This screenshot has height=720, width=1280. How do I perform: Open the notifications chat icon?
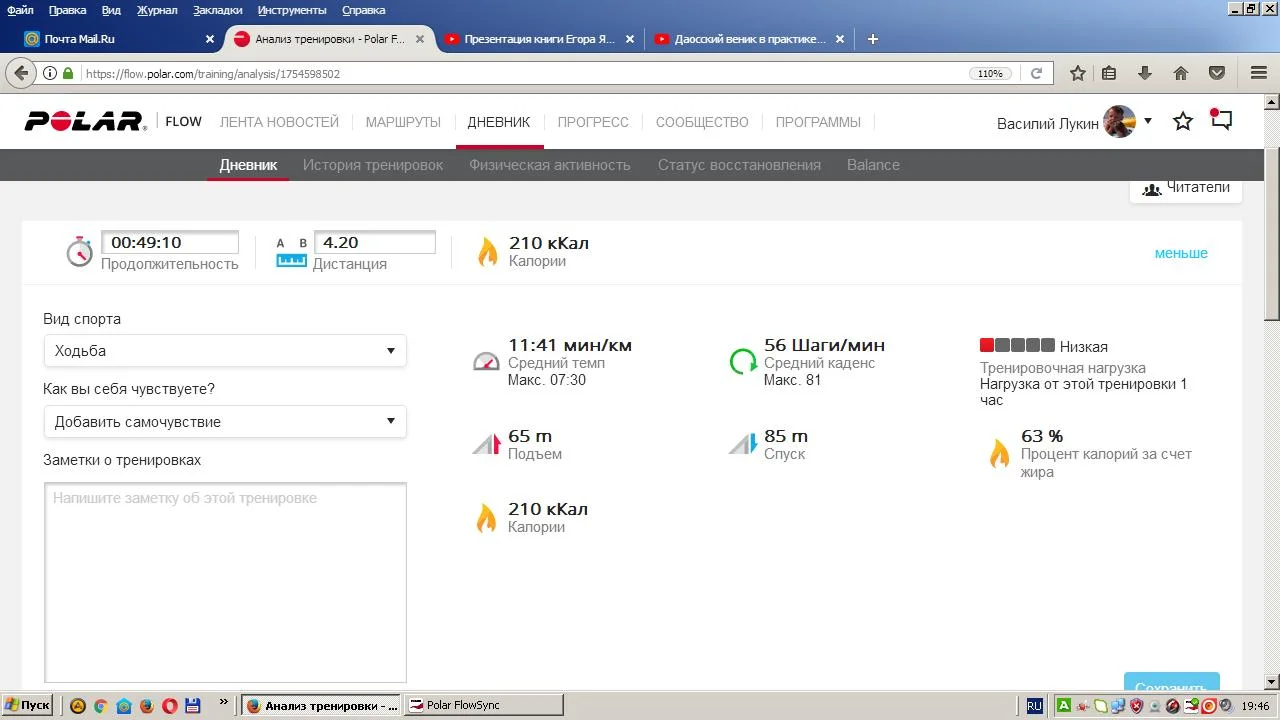point(1221,121)
